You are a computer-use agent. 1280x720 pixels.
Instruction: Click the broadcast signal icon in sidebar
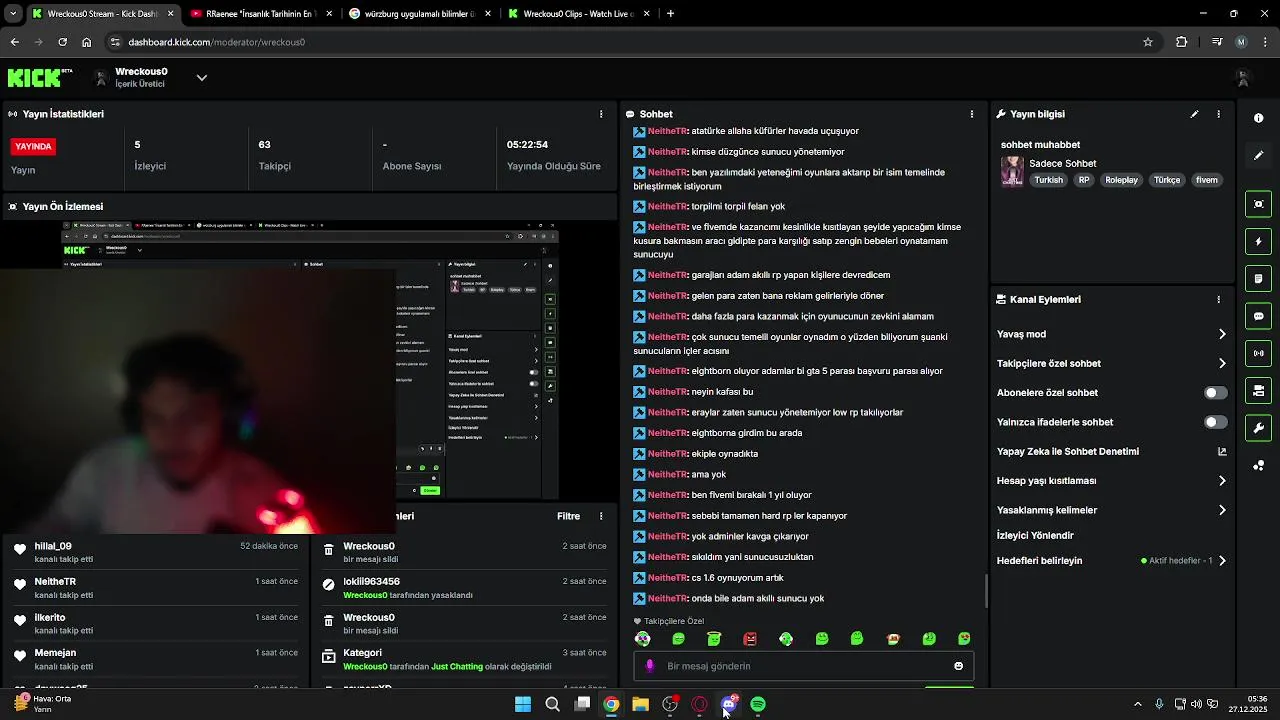1258,353
